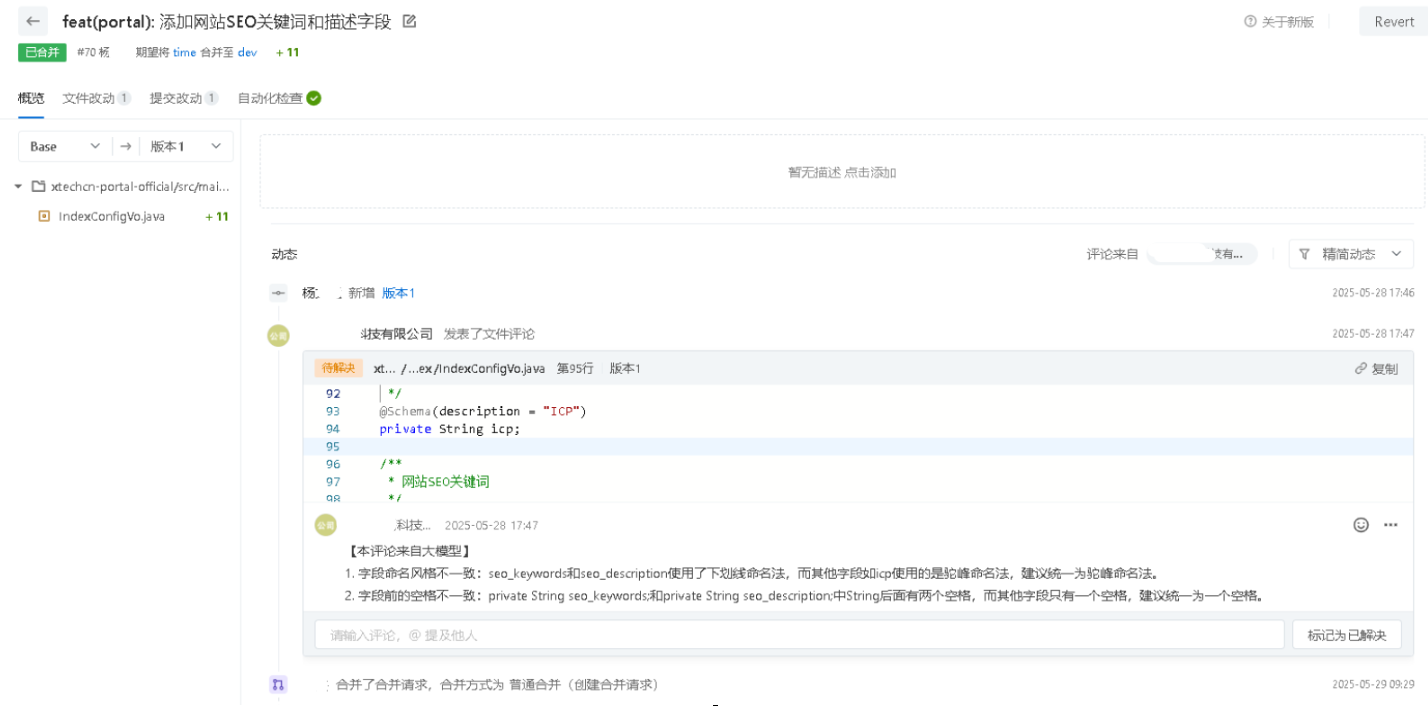Click the IndexConfigVo.java modified file icon
The image size is (1428, 706).
(x=44, y=216)
